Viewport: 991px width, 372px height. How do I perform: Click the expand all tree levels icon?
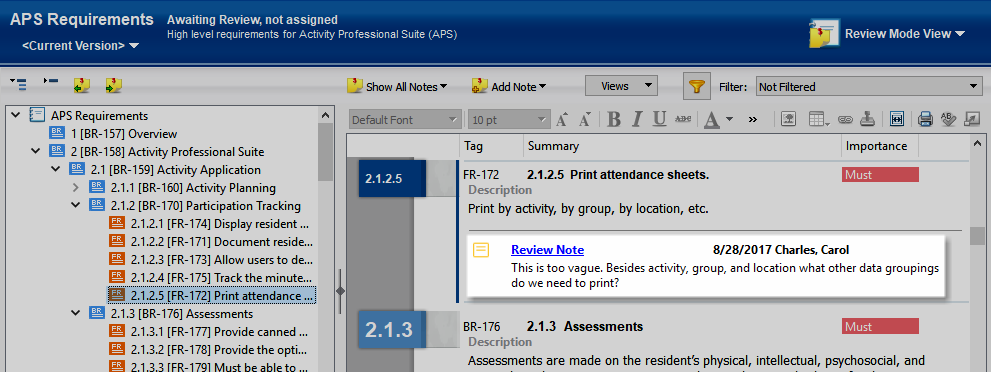click(x=18, y=83)
